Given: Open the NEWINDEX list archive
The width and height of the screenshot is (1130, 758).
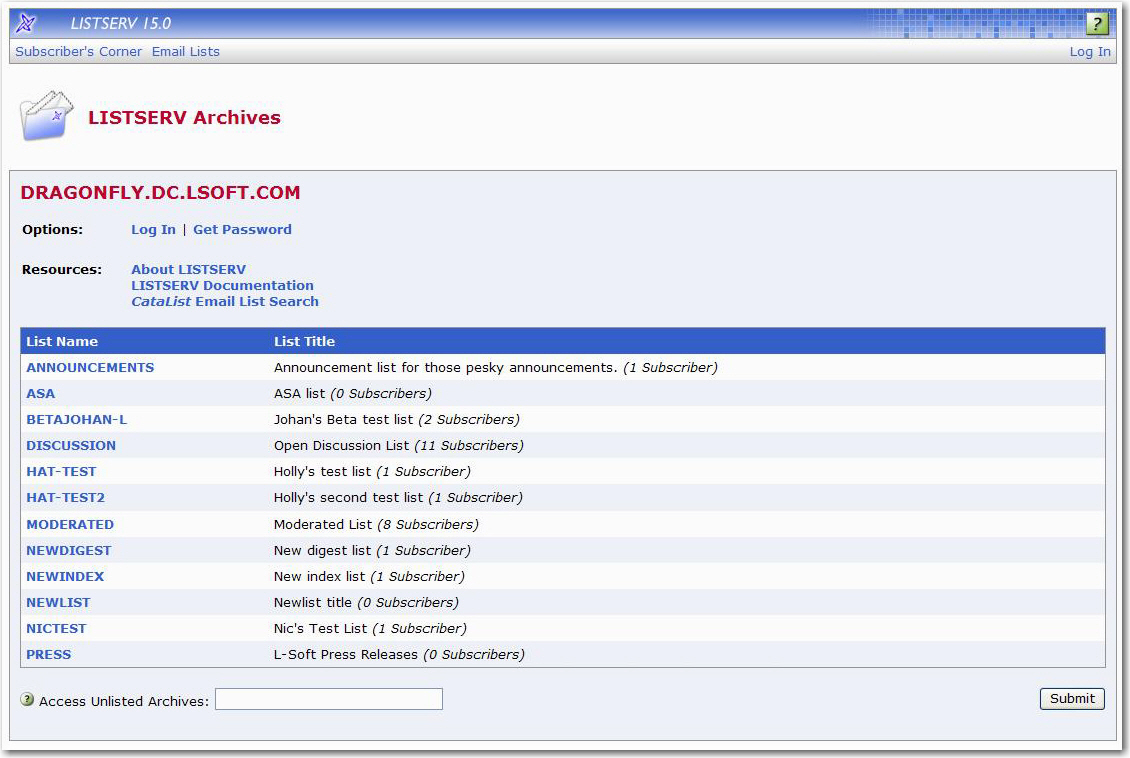Looking at the screenshot, I should pos(65,576).
